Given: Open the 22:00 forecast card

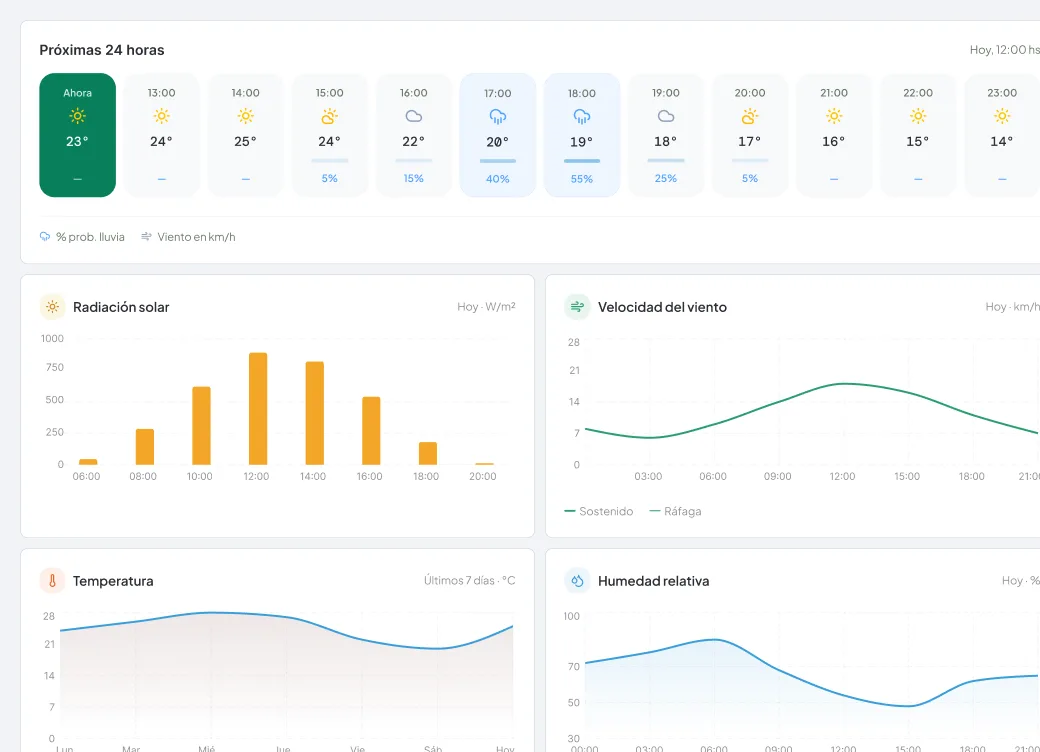Looking at the screenshot, I should point(918,135).
